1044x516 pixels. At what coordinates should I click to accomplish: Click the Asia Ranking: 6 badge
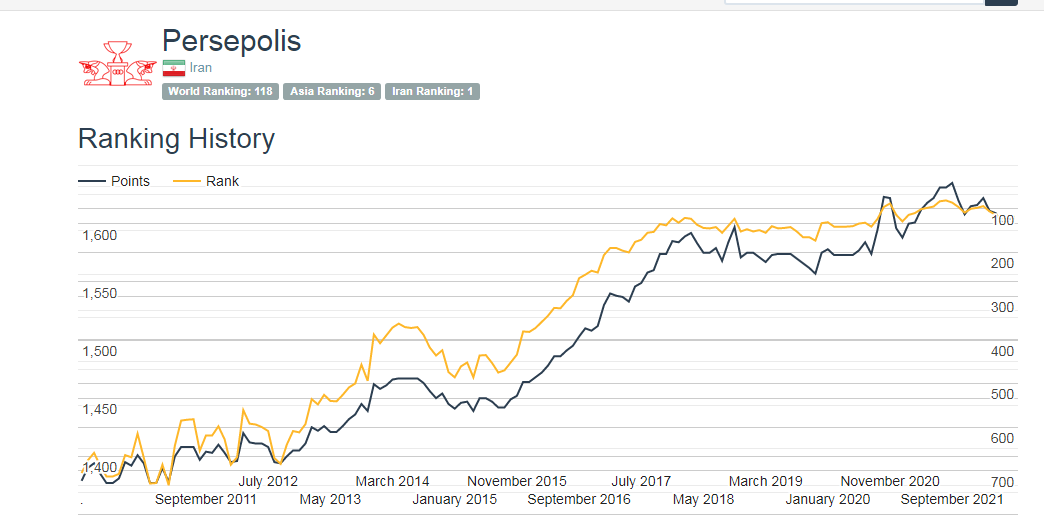click(332, 92)
